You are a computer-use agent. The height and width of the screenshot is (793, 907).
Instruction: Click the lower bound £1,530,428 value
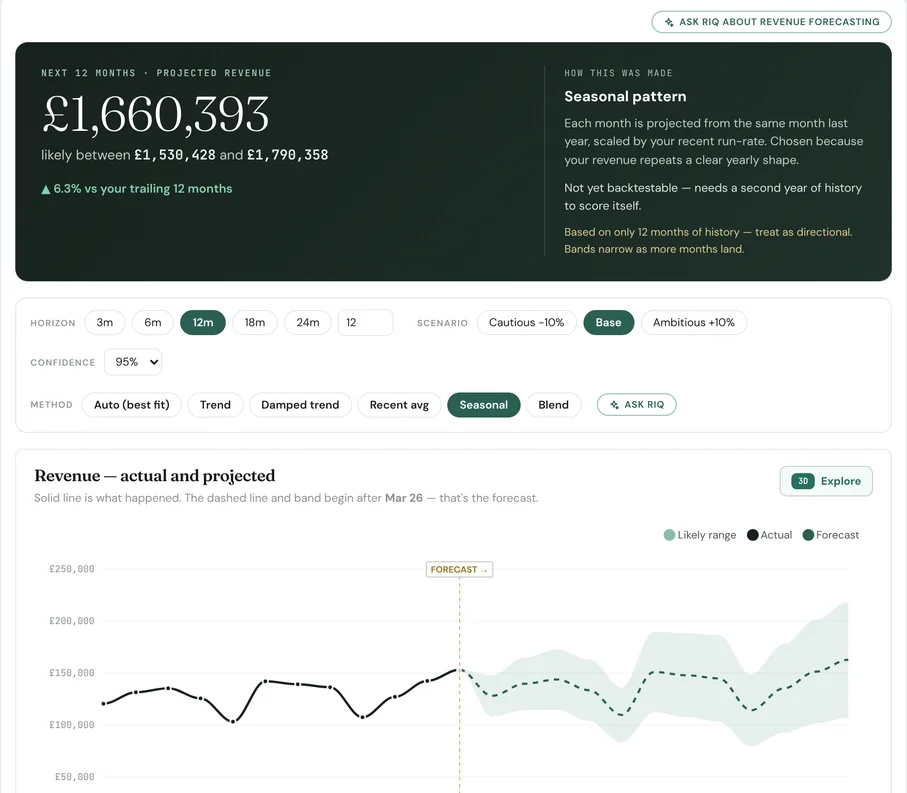click(175, 155)
